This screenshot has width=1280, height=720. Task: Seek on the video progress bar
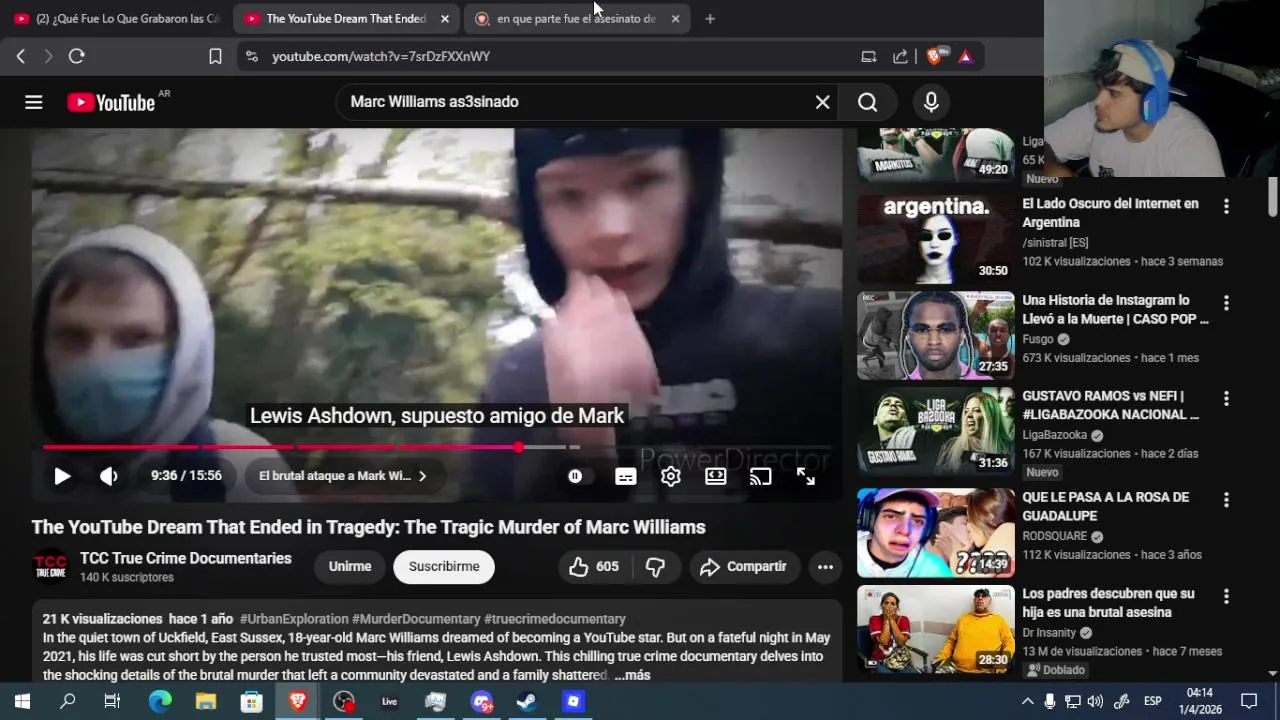pyautogui.click(x=437, y=447)
